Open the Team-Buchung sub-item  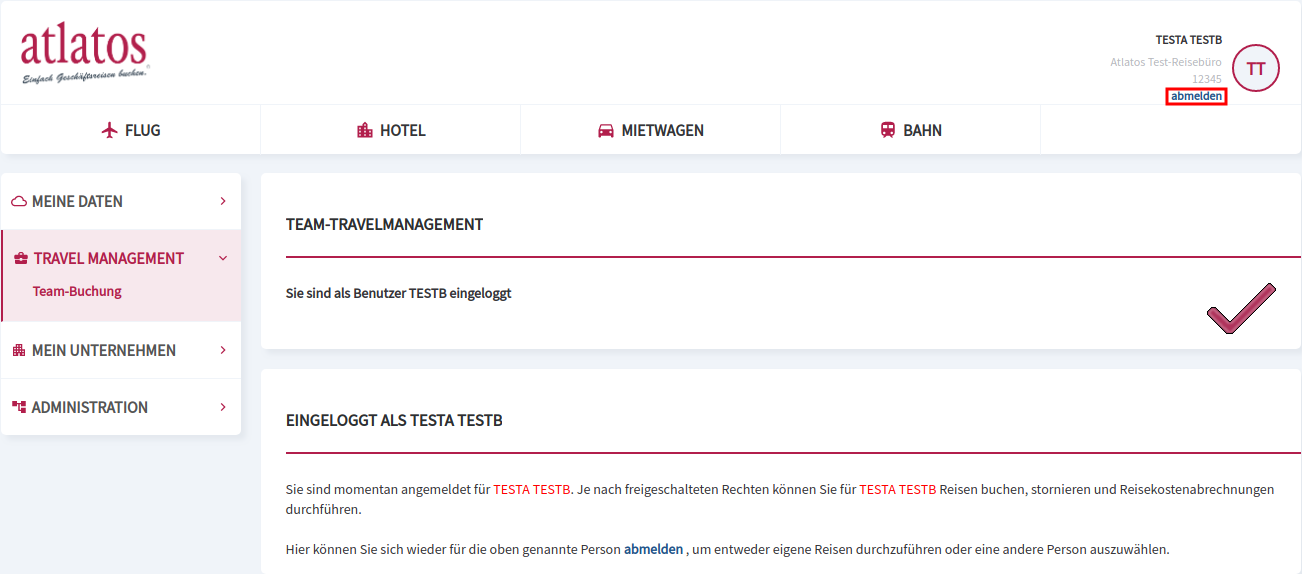pyautogui.click(x=77, y=292)
